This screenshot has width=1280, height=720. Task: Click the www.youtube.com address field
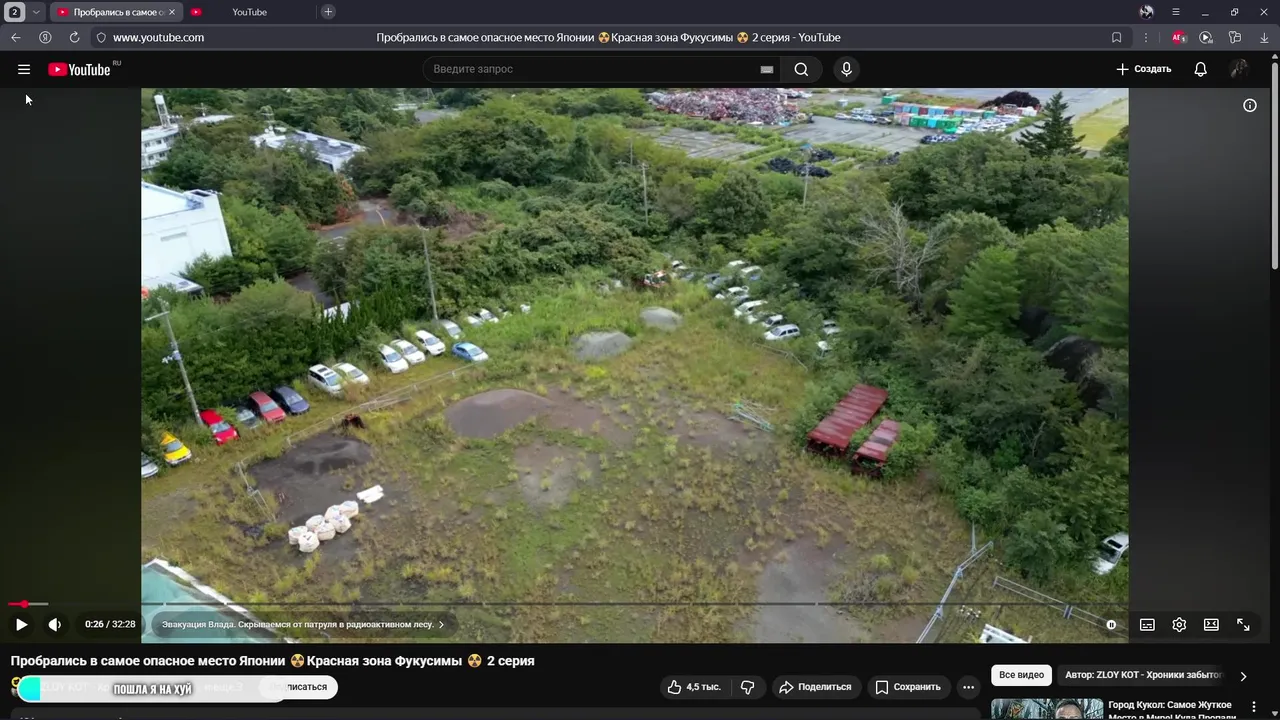(158, 37)
